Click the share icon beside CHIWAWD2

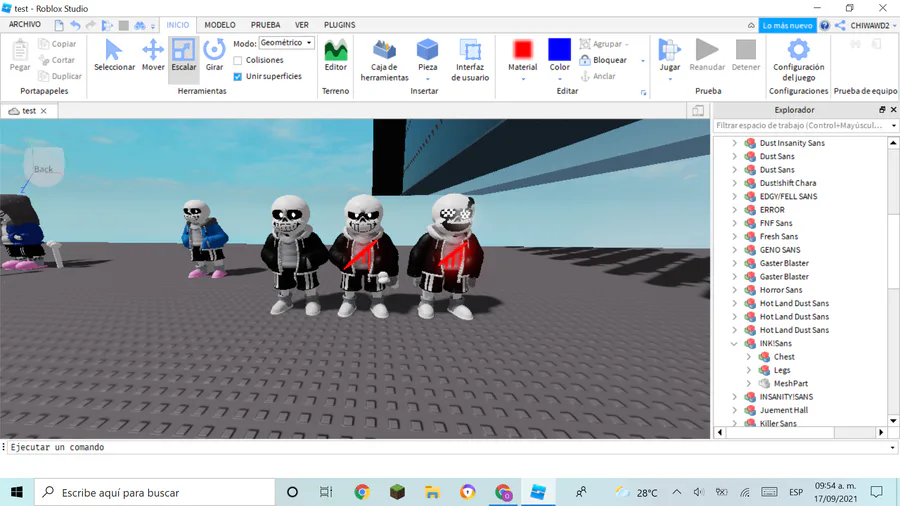point(840,25)
